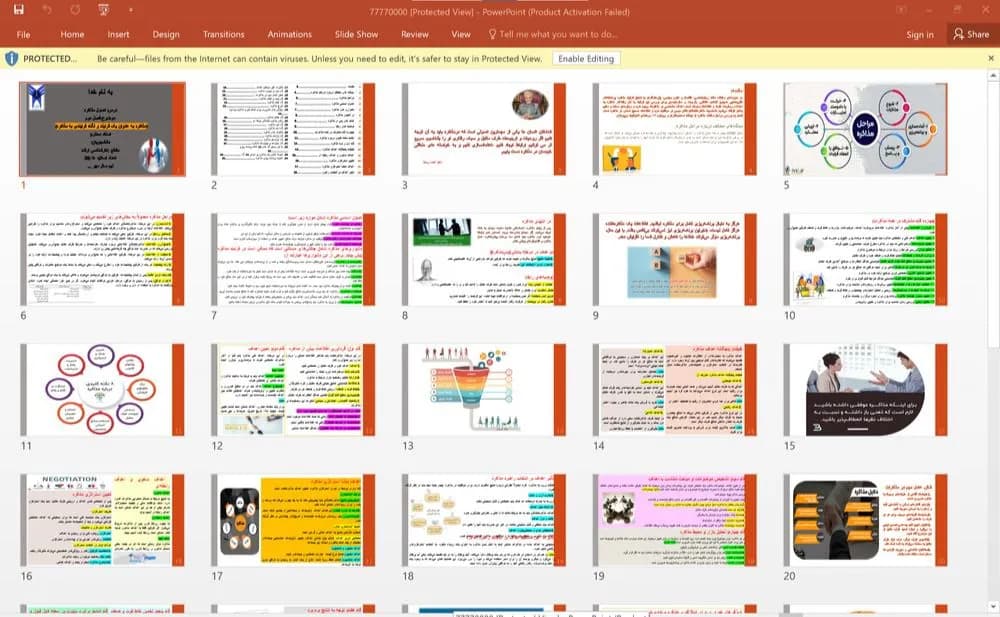Open the Customize Quick Access Toolbar dropdown
The width and height of the screenshot is (1000, 617).
click(131, 10)
